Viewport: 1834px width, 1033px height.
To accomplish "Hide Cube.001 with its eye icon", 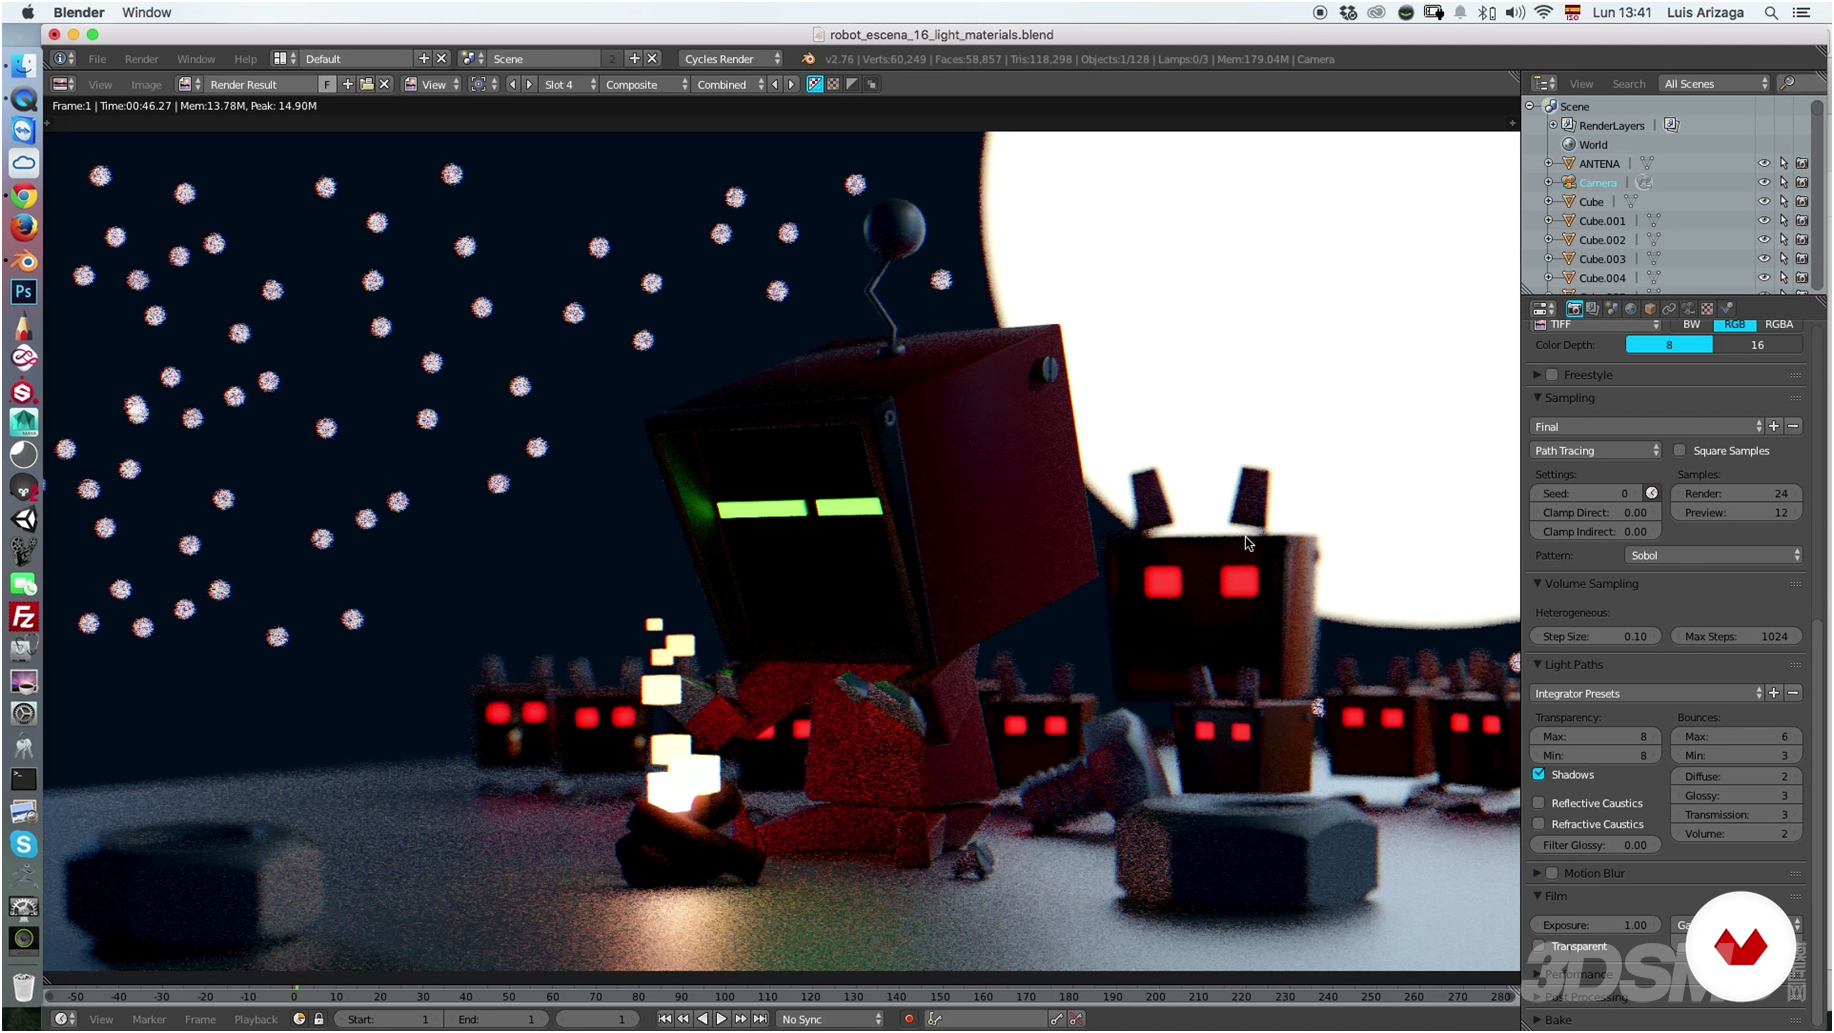I will (x=1764, y=221).
